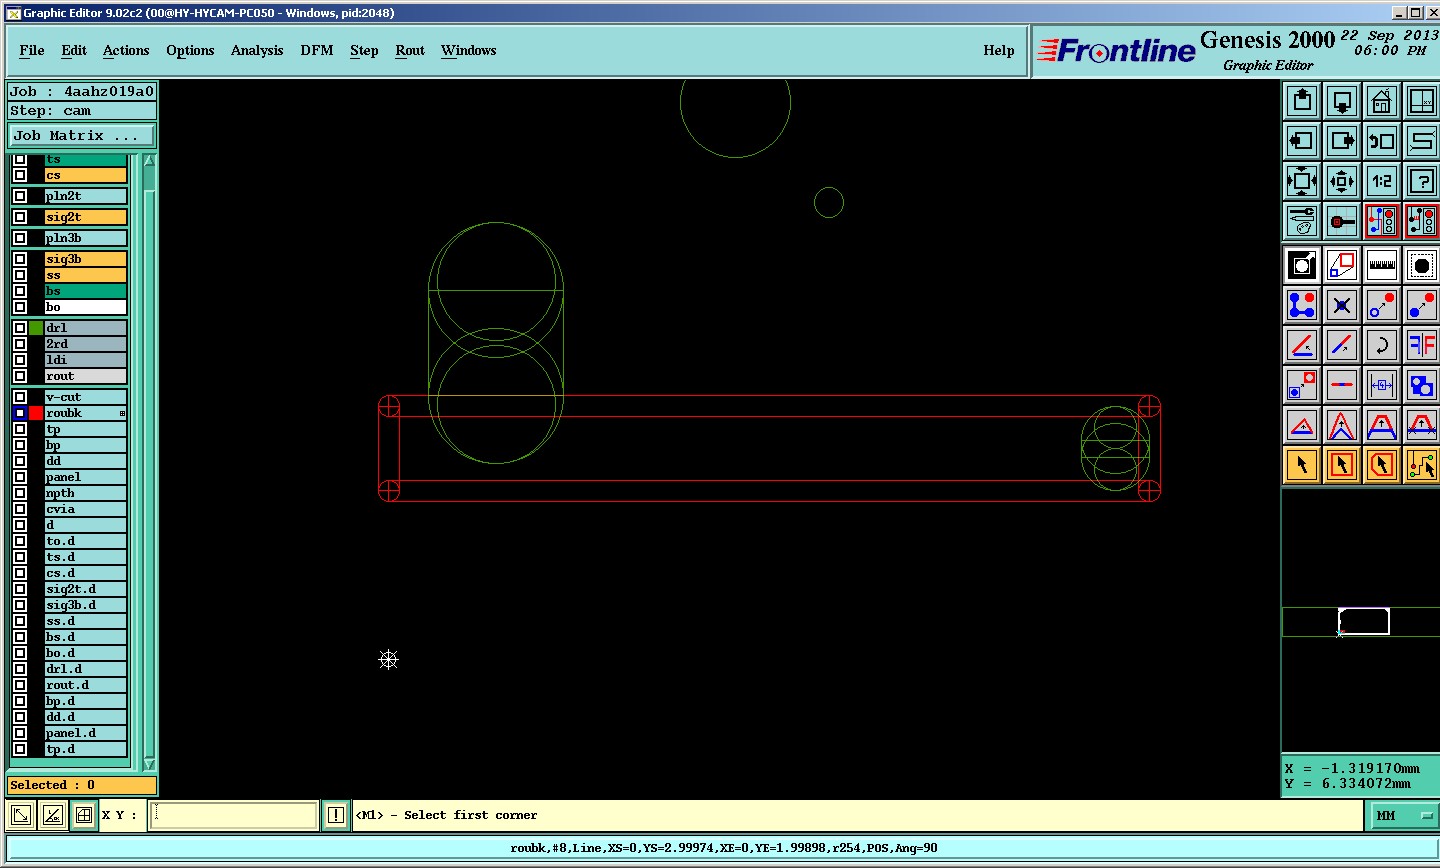This screenshot has width=1440, height=868.
Task: Toggle the pln2t layer checkbox
Action: coord(20,196)
